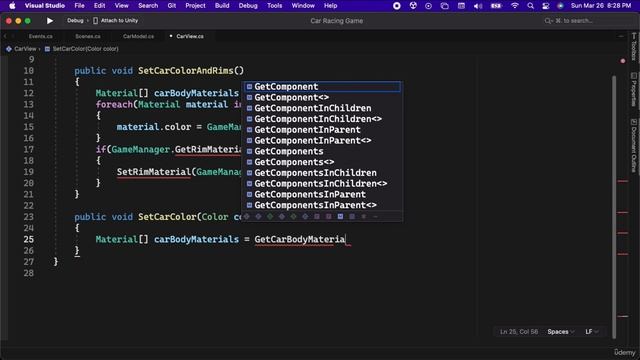Pick GetComponent from the autocomplete list

[322, 87]
